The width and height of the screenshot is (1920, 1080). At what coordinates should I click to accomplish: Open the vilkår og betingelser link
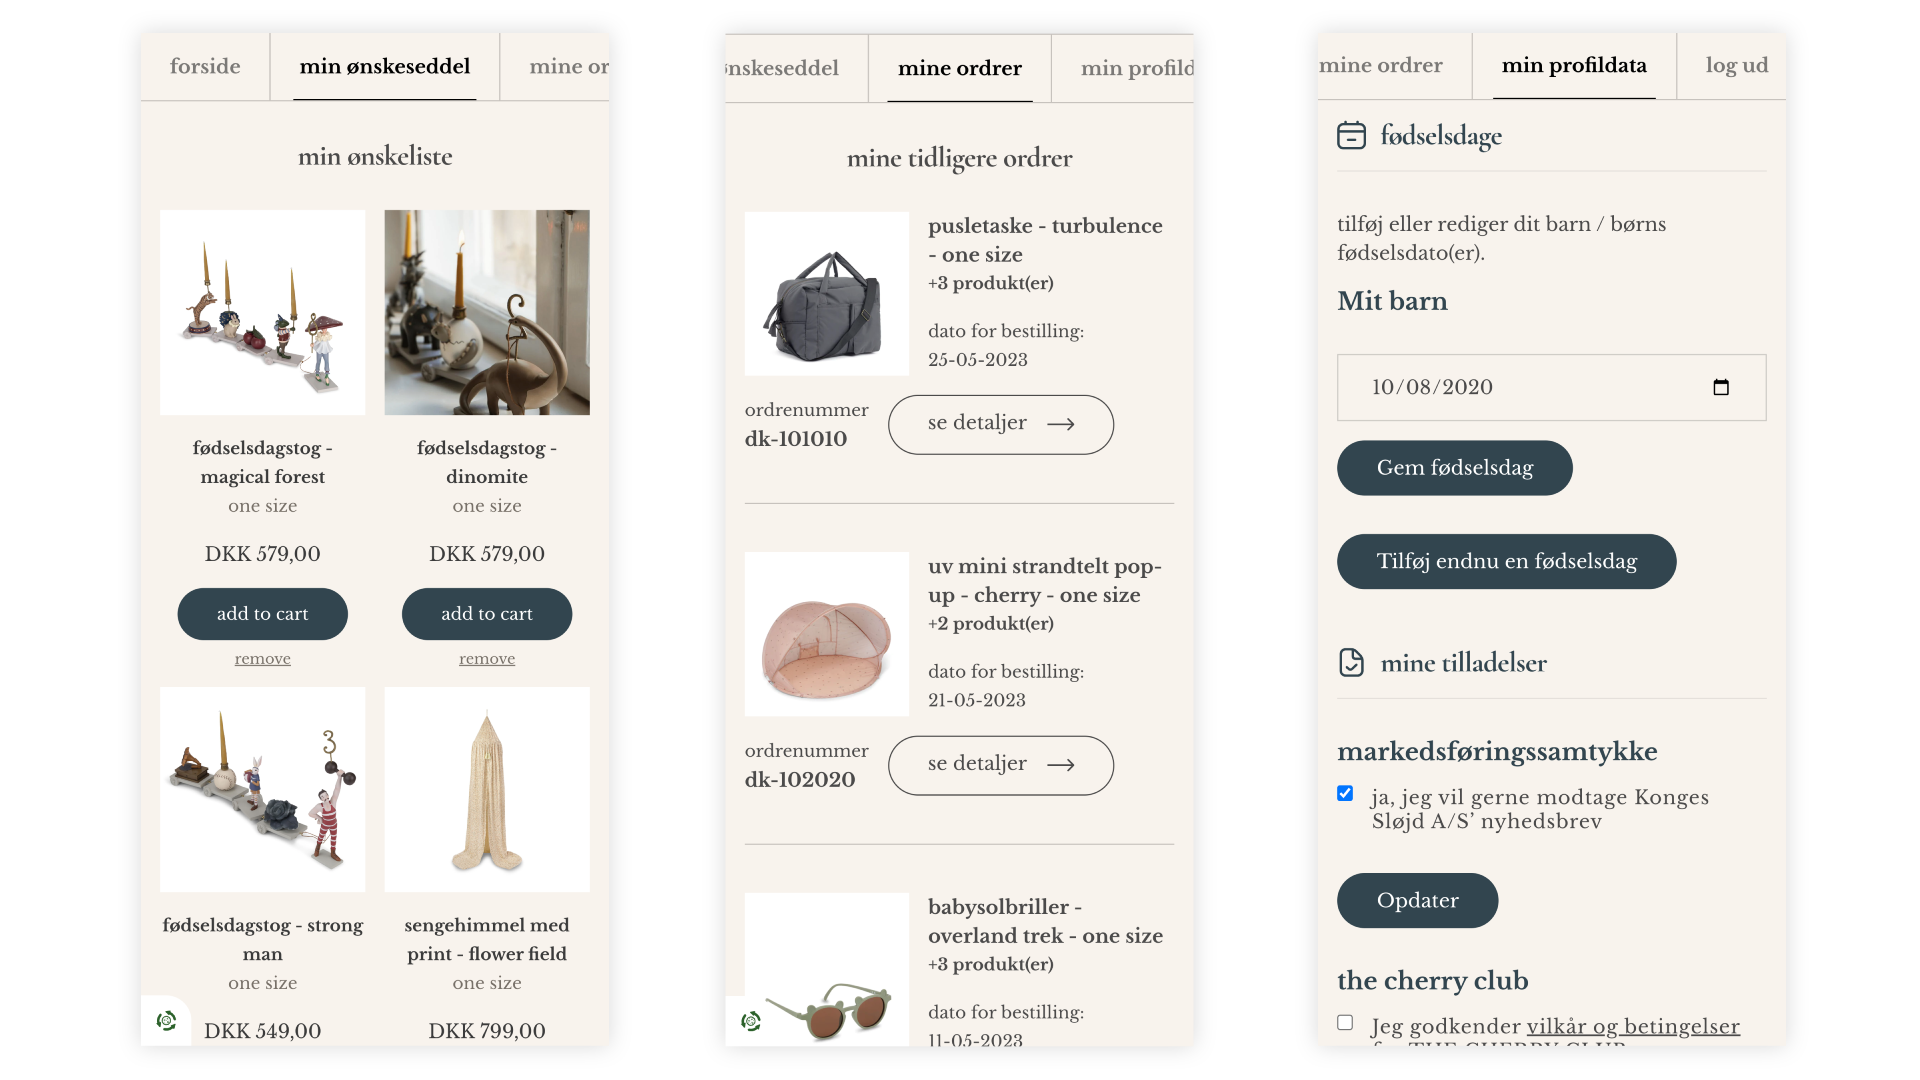pos(1633,1026)
